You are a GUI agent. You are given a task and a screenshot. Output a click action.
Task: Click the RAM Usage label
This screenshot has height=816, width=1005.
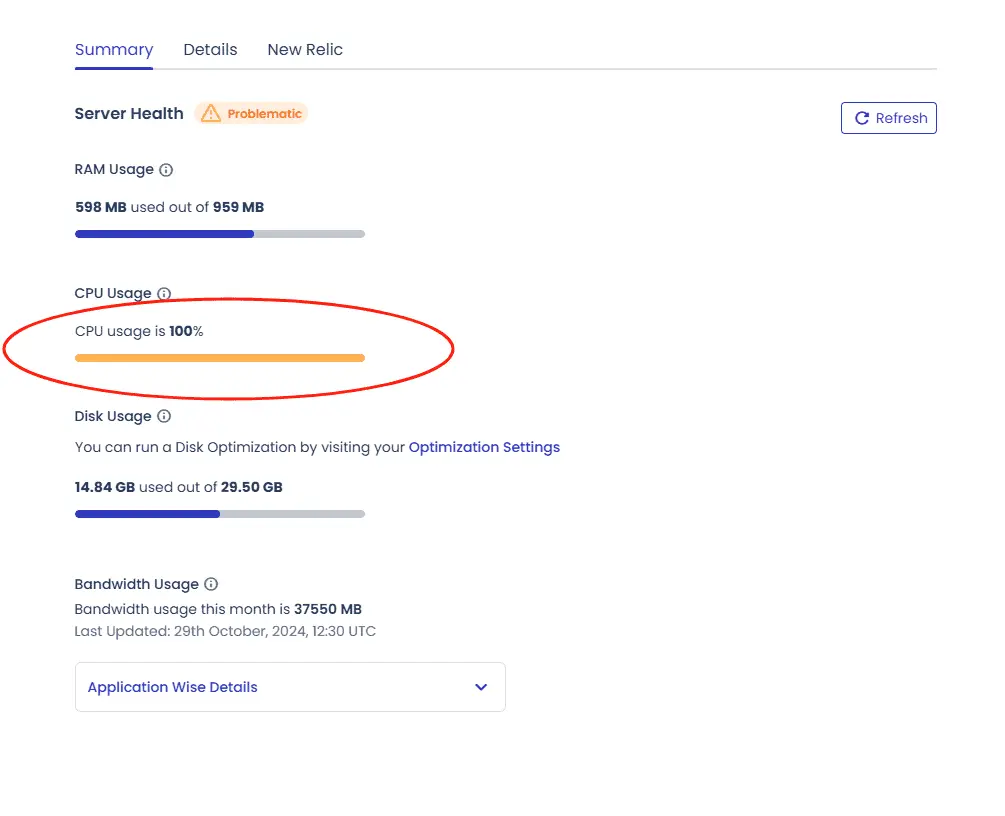tap(114, 170)
